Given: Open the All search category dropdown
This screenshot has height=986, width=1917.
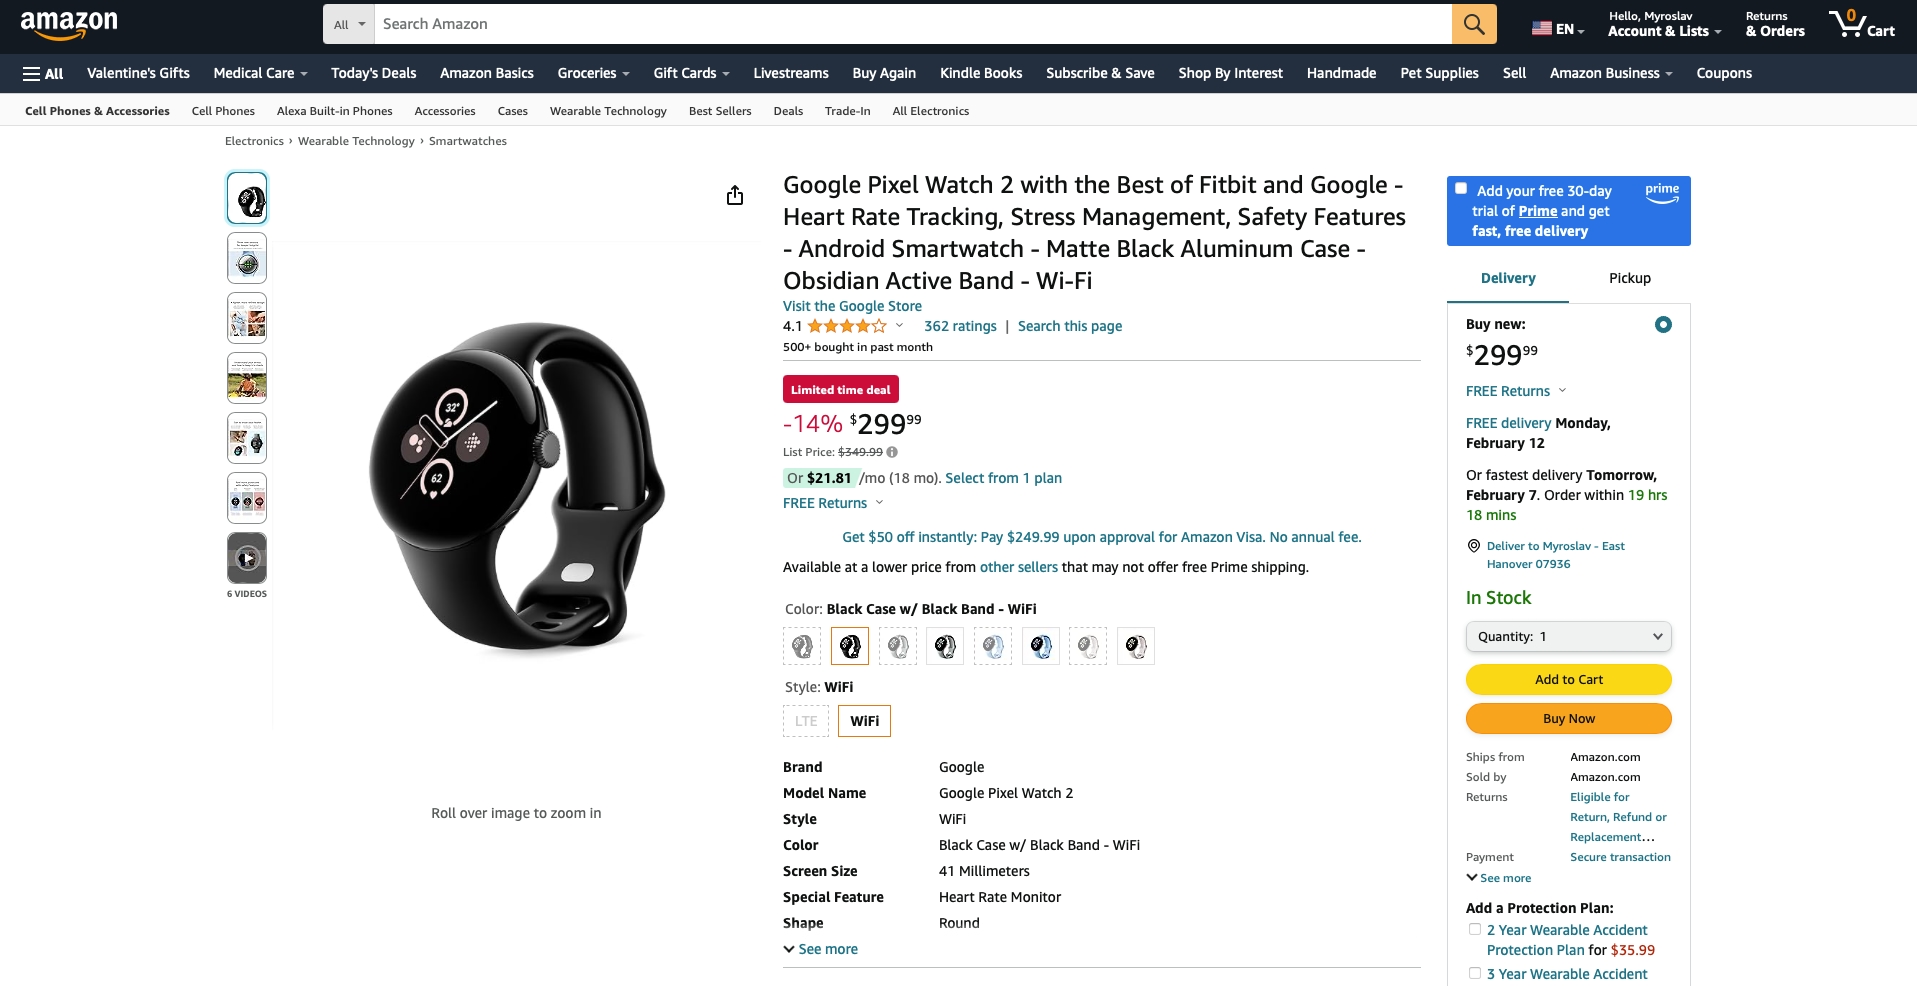Looking at the screenshot, I should coord(349,24).
